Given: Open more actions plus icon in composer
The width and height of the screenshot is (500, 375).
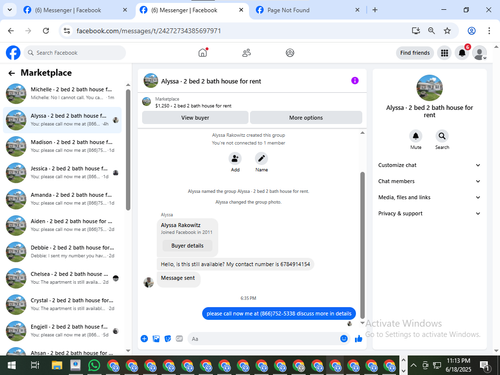Looking at the screenshot, I should pos(144,339).
